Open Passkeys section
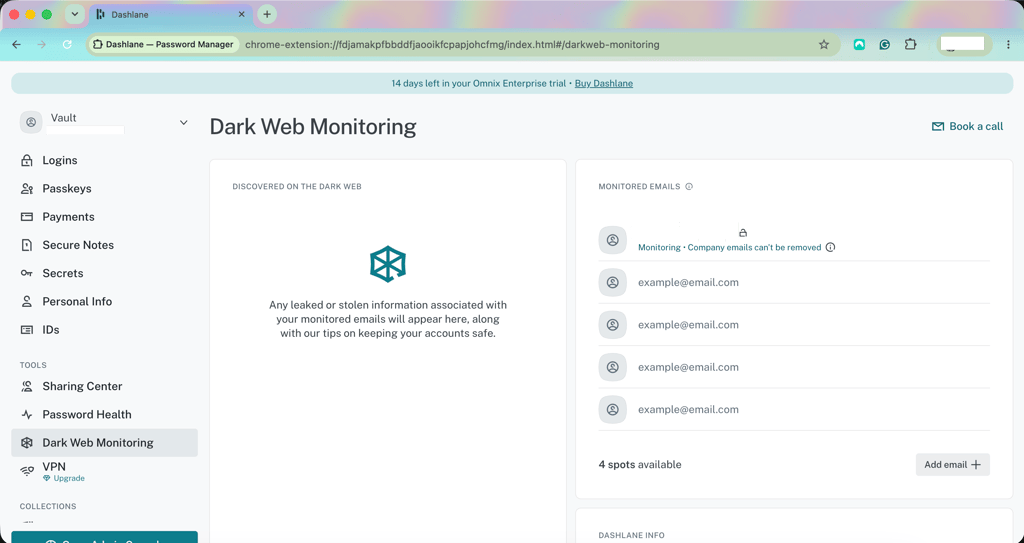Viewport: 1024px width, 543px height. [x=104, y=188]
